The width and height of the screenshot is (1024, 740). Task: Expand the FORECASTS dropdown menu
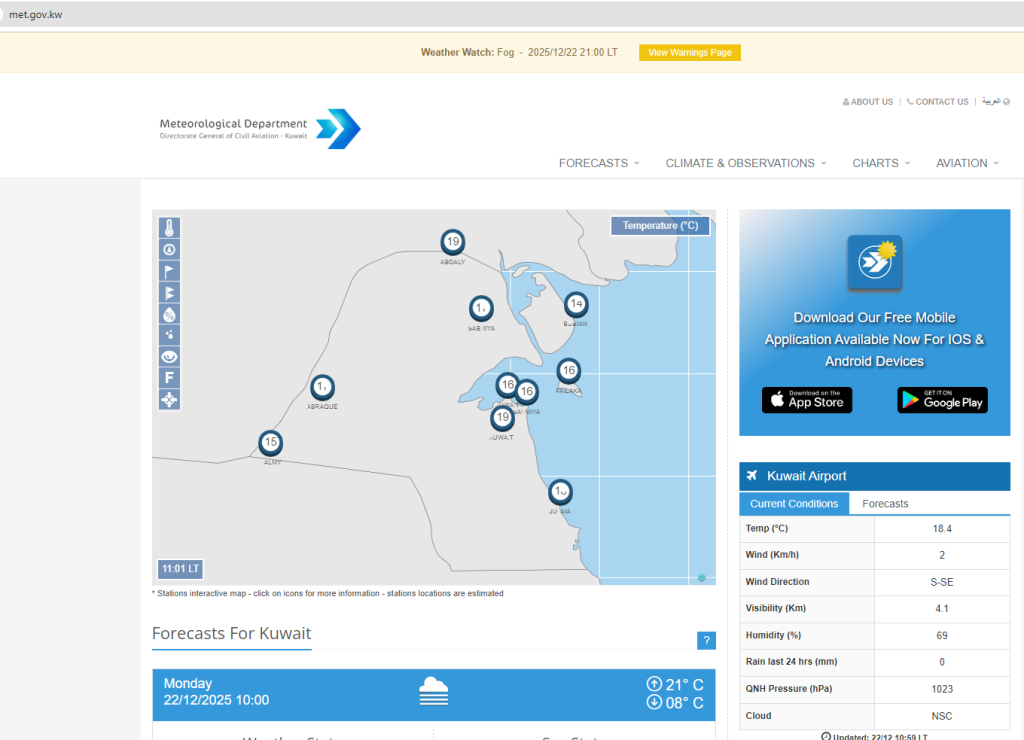pyautogui.click(x=599, y=163)
